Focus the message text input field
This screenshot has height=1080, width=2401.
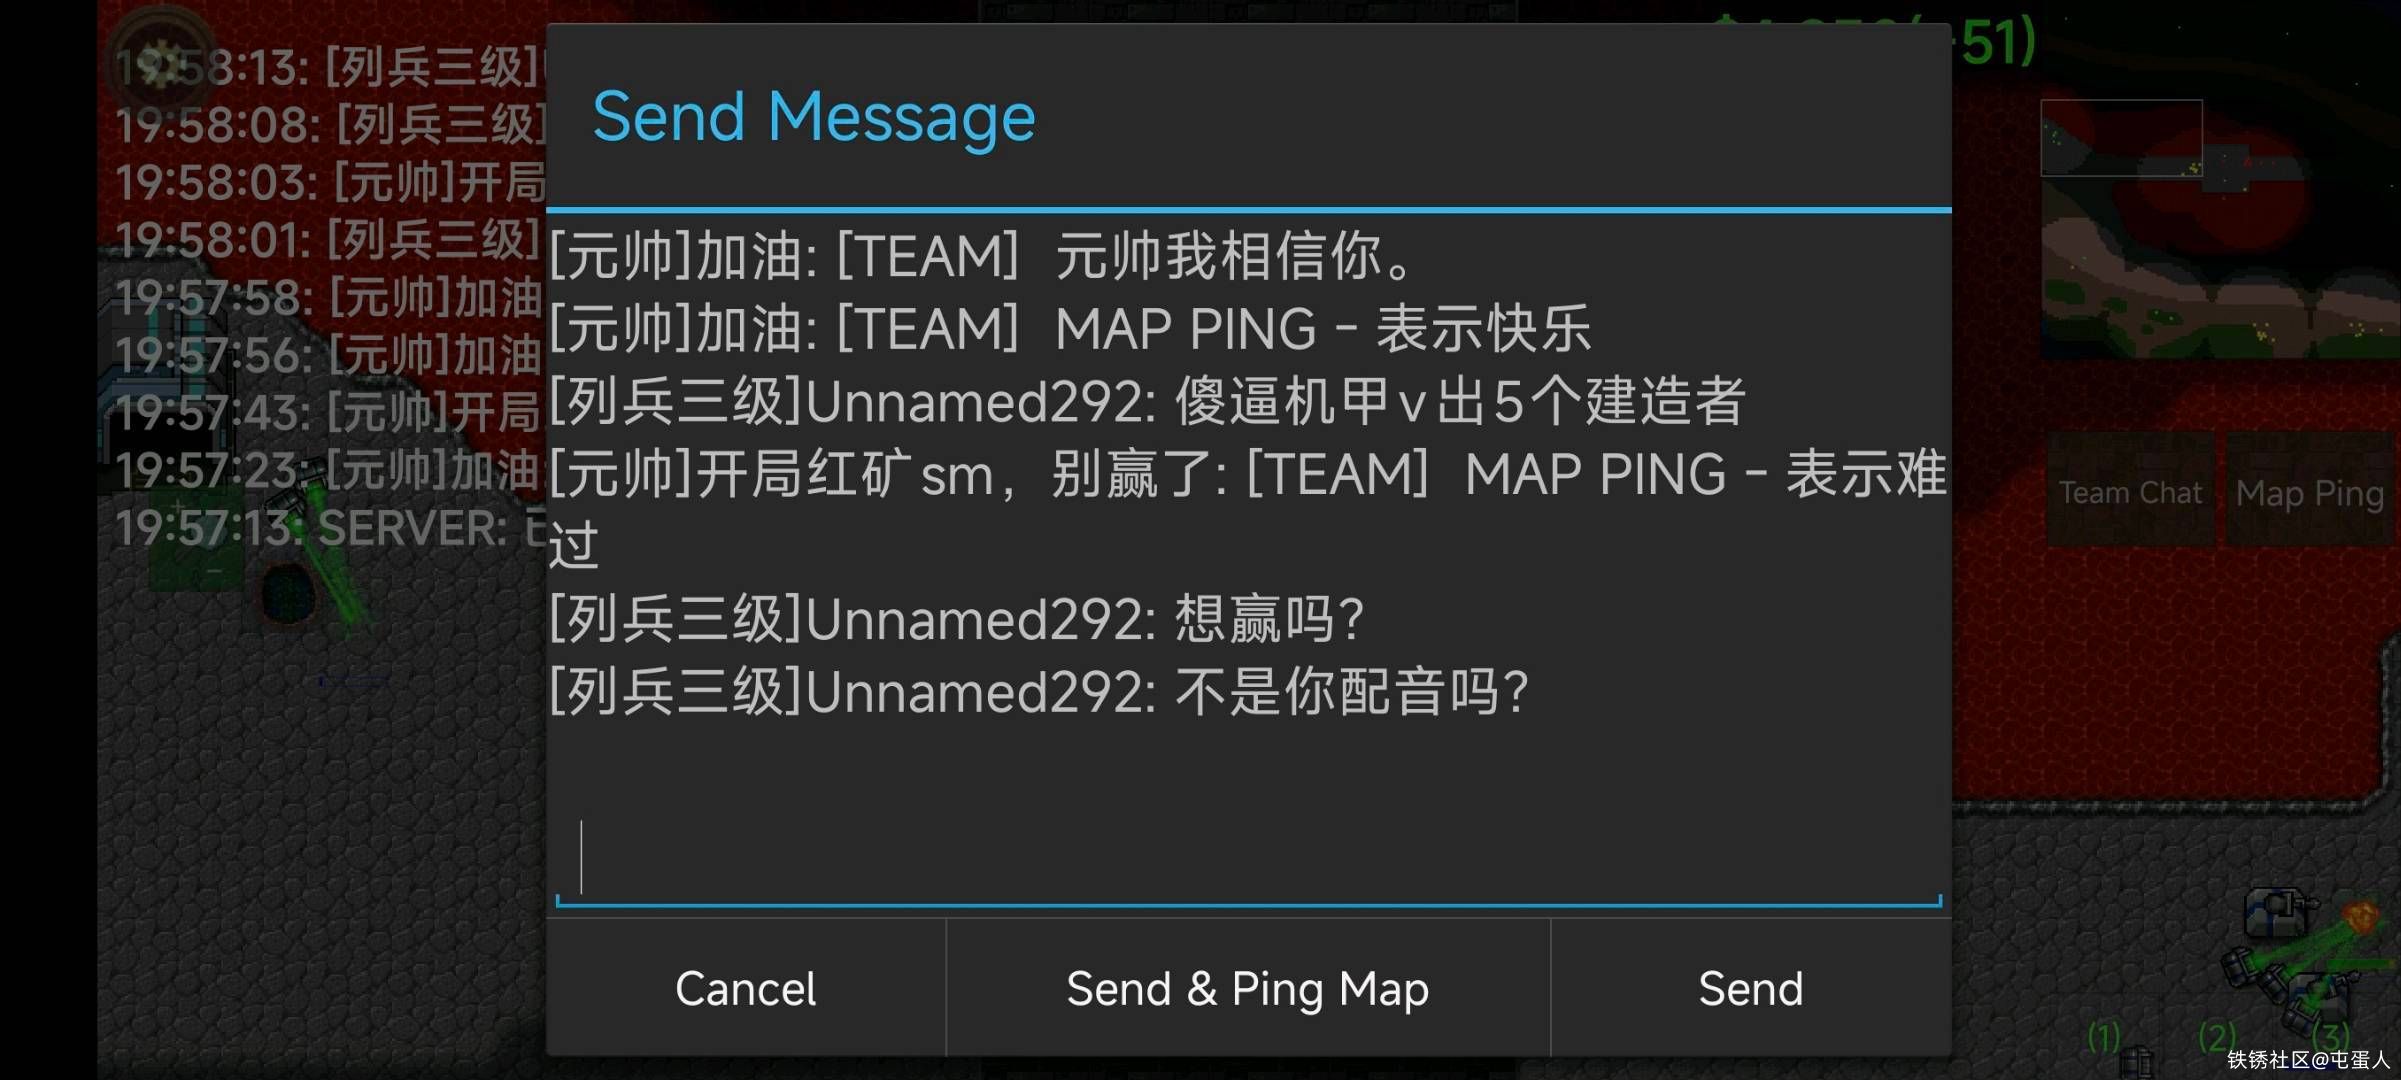point(1248,858)
